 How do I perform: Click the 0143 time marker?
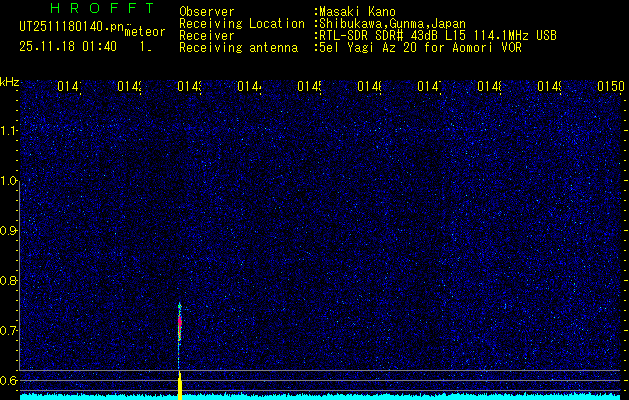(189, 86)
